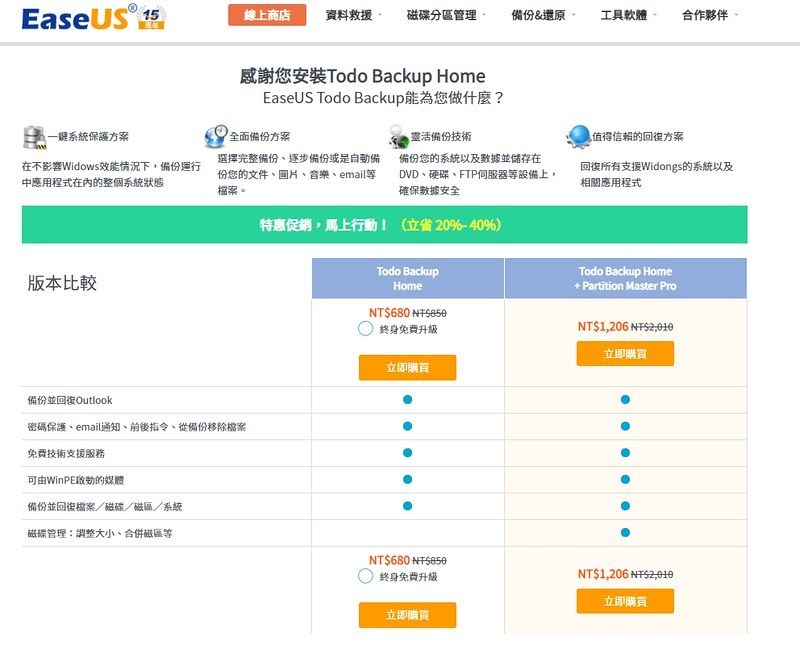Expand dropdown arrow beside 資料救援
The width and height of the screenshot is (800, 645).
point(380,15)
